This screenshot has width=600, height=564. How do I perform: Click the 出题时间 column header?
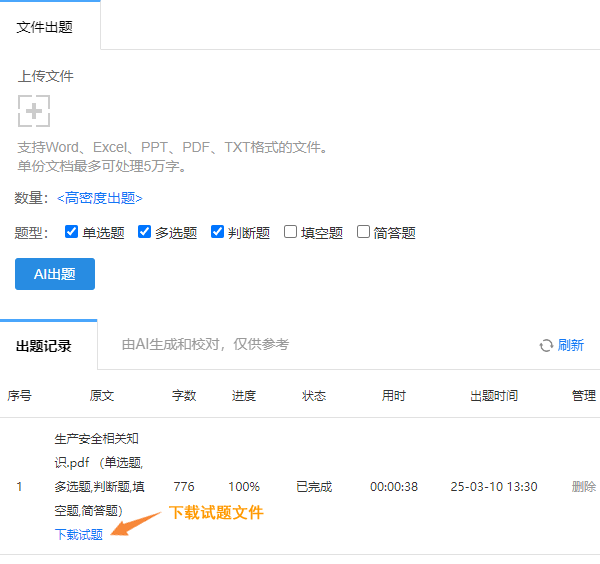point(494,396)
